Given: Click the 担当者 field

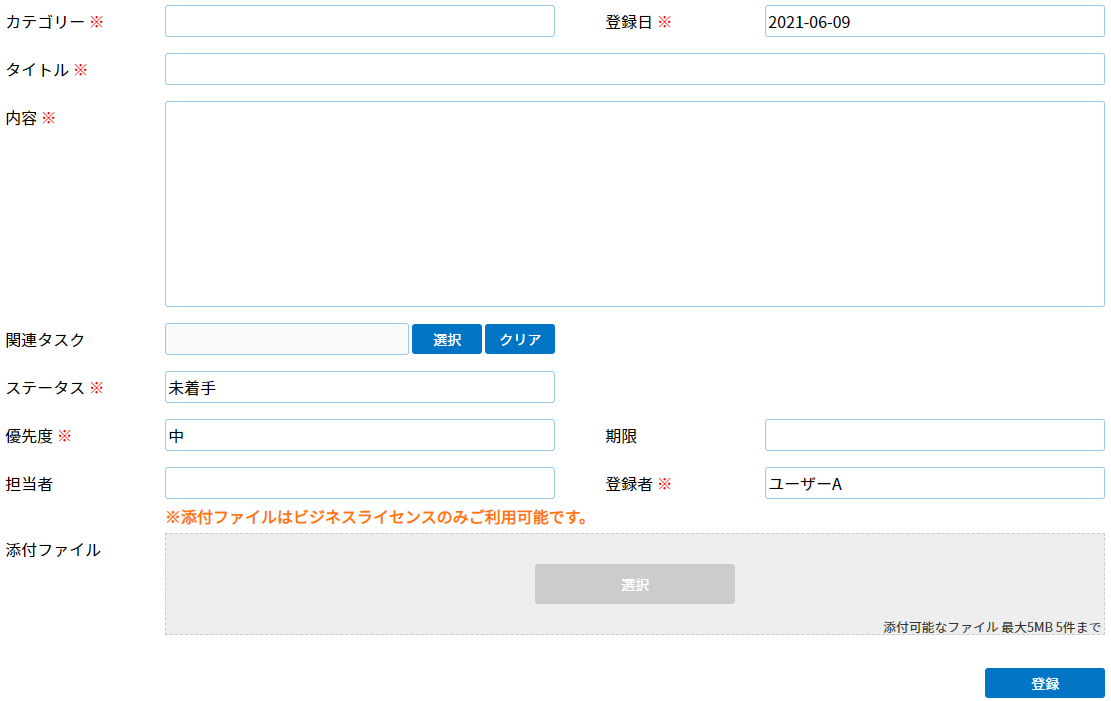Looking at the screenshot, I should (359, 483).
